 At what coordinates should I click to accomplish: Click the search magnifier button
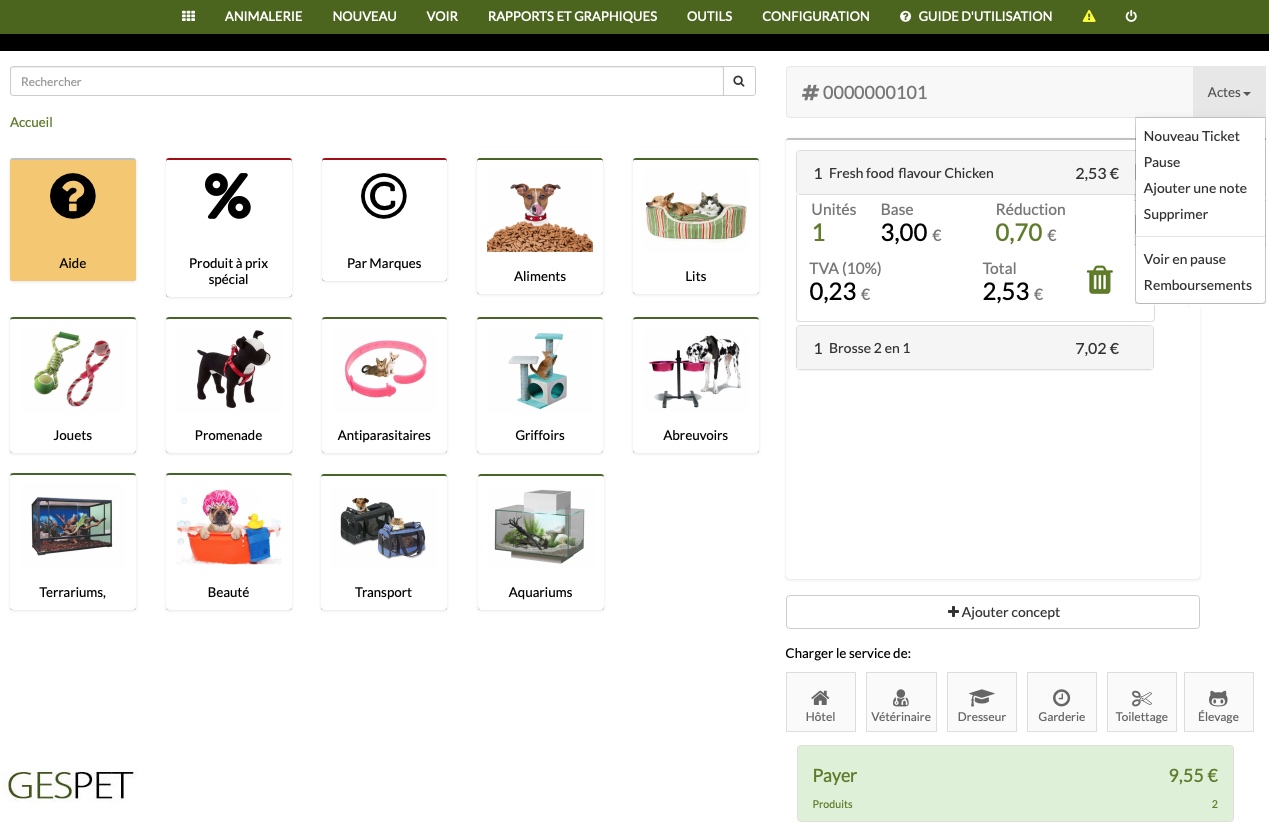click(x=739, y=81)
